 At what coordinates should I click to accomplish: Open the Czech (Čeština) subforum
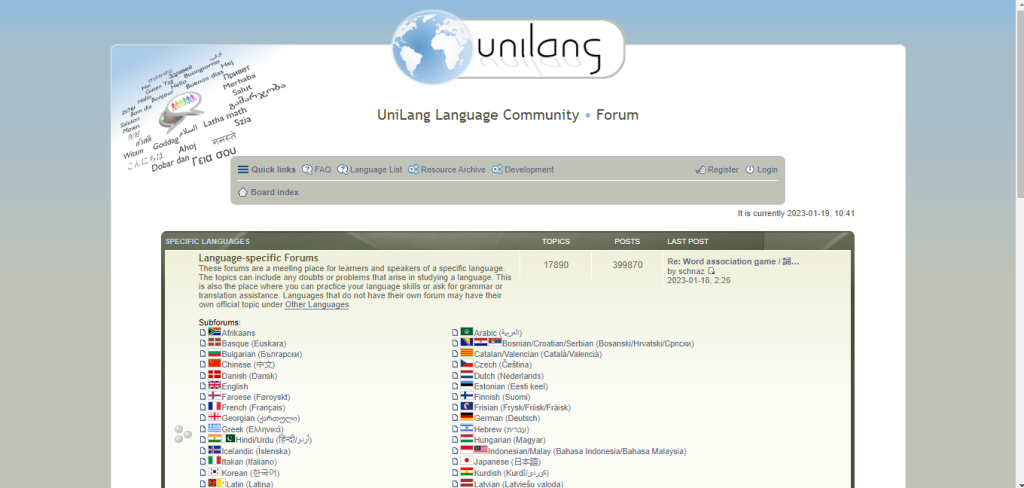[x=503, y=365]
